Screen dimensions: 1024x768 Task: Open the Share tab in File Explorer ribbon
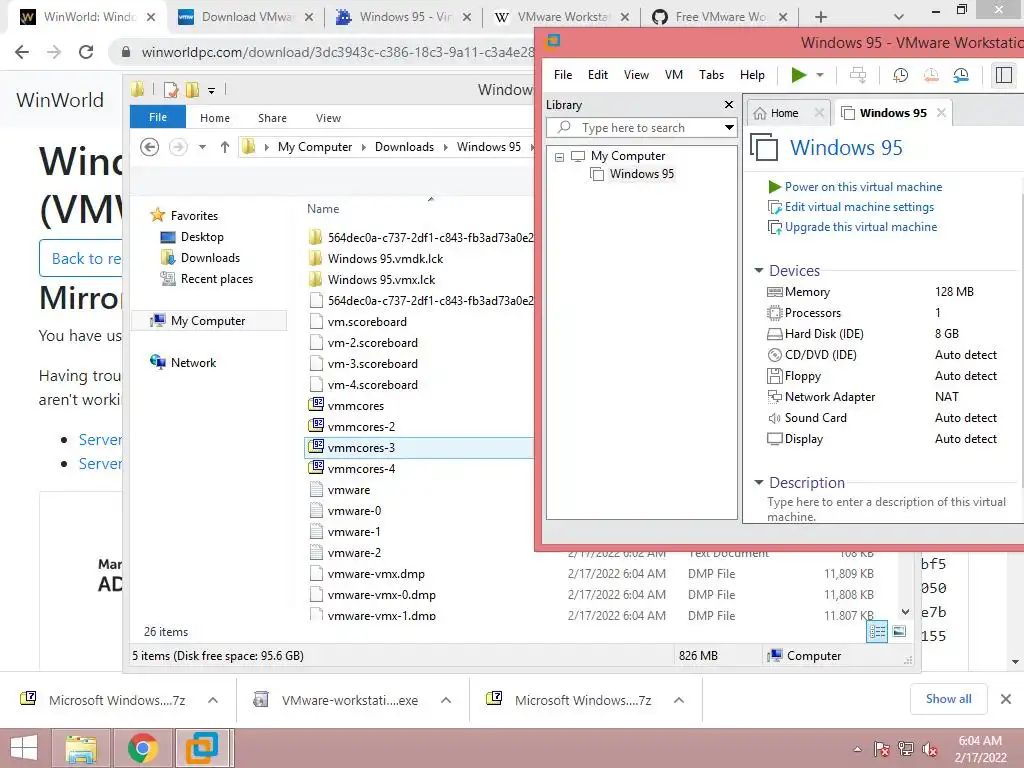(x=272, y=118)
